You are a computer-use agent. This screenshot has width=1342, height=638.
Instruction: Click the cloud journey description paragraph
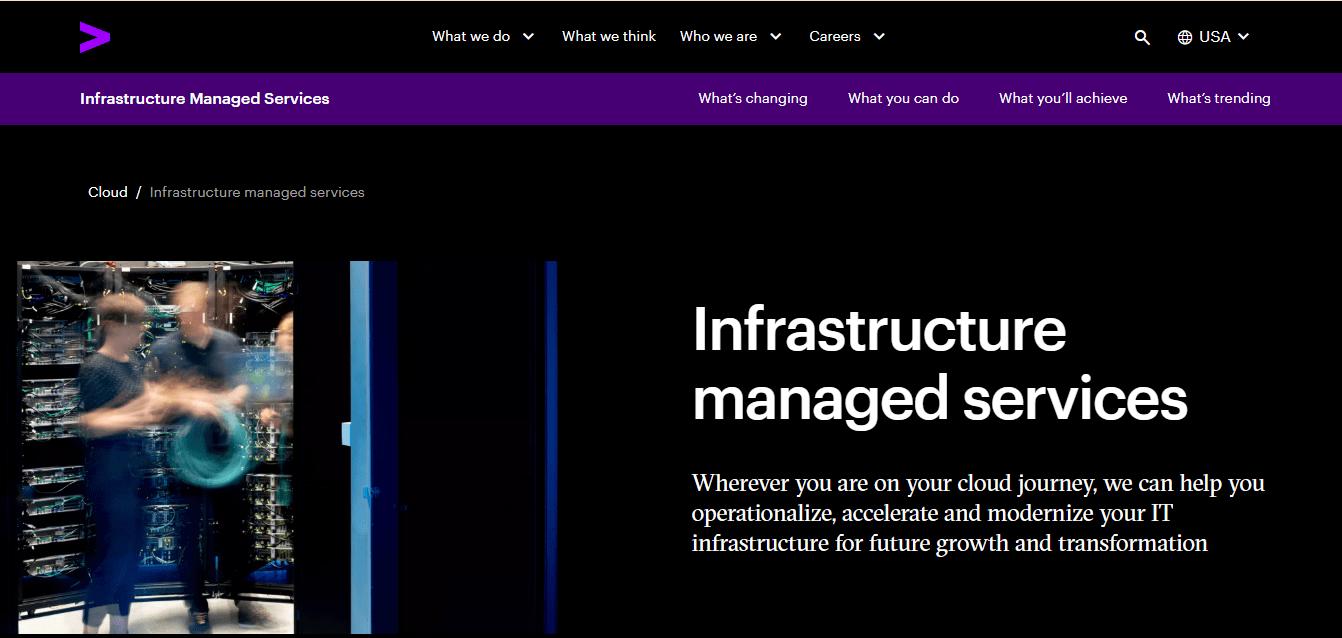point(978,513)
